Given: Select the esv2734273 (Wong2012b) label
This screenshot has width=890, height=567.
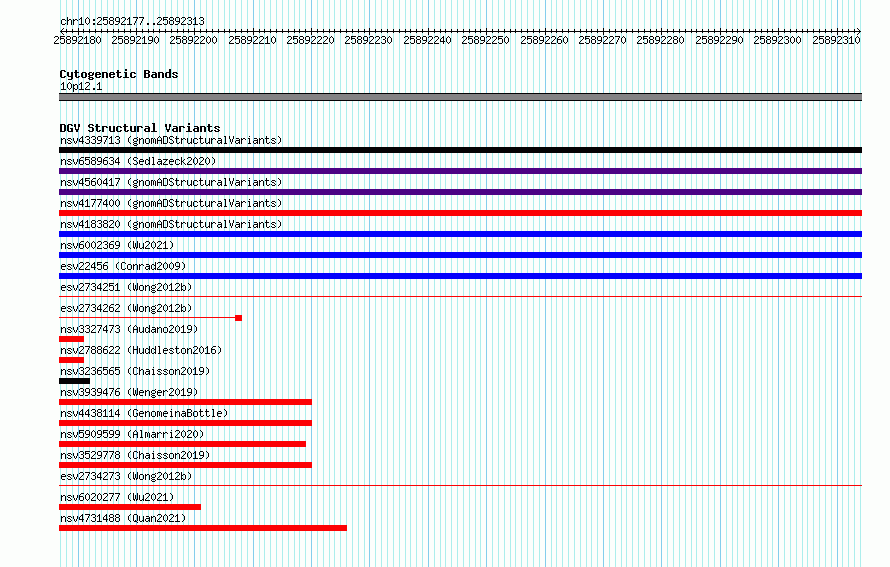Looking at the screenshot, I should point(126,476).
